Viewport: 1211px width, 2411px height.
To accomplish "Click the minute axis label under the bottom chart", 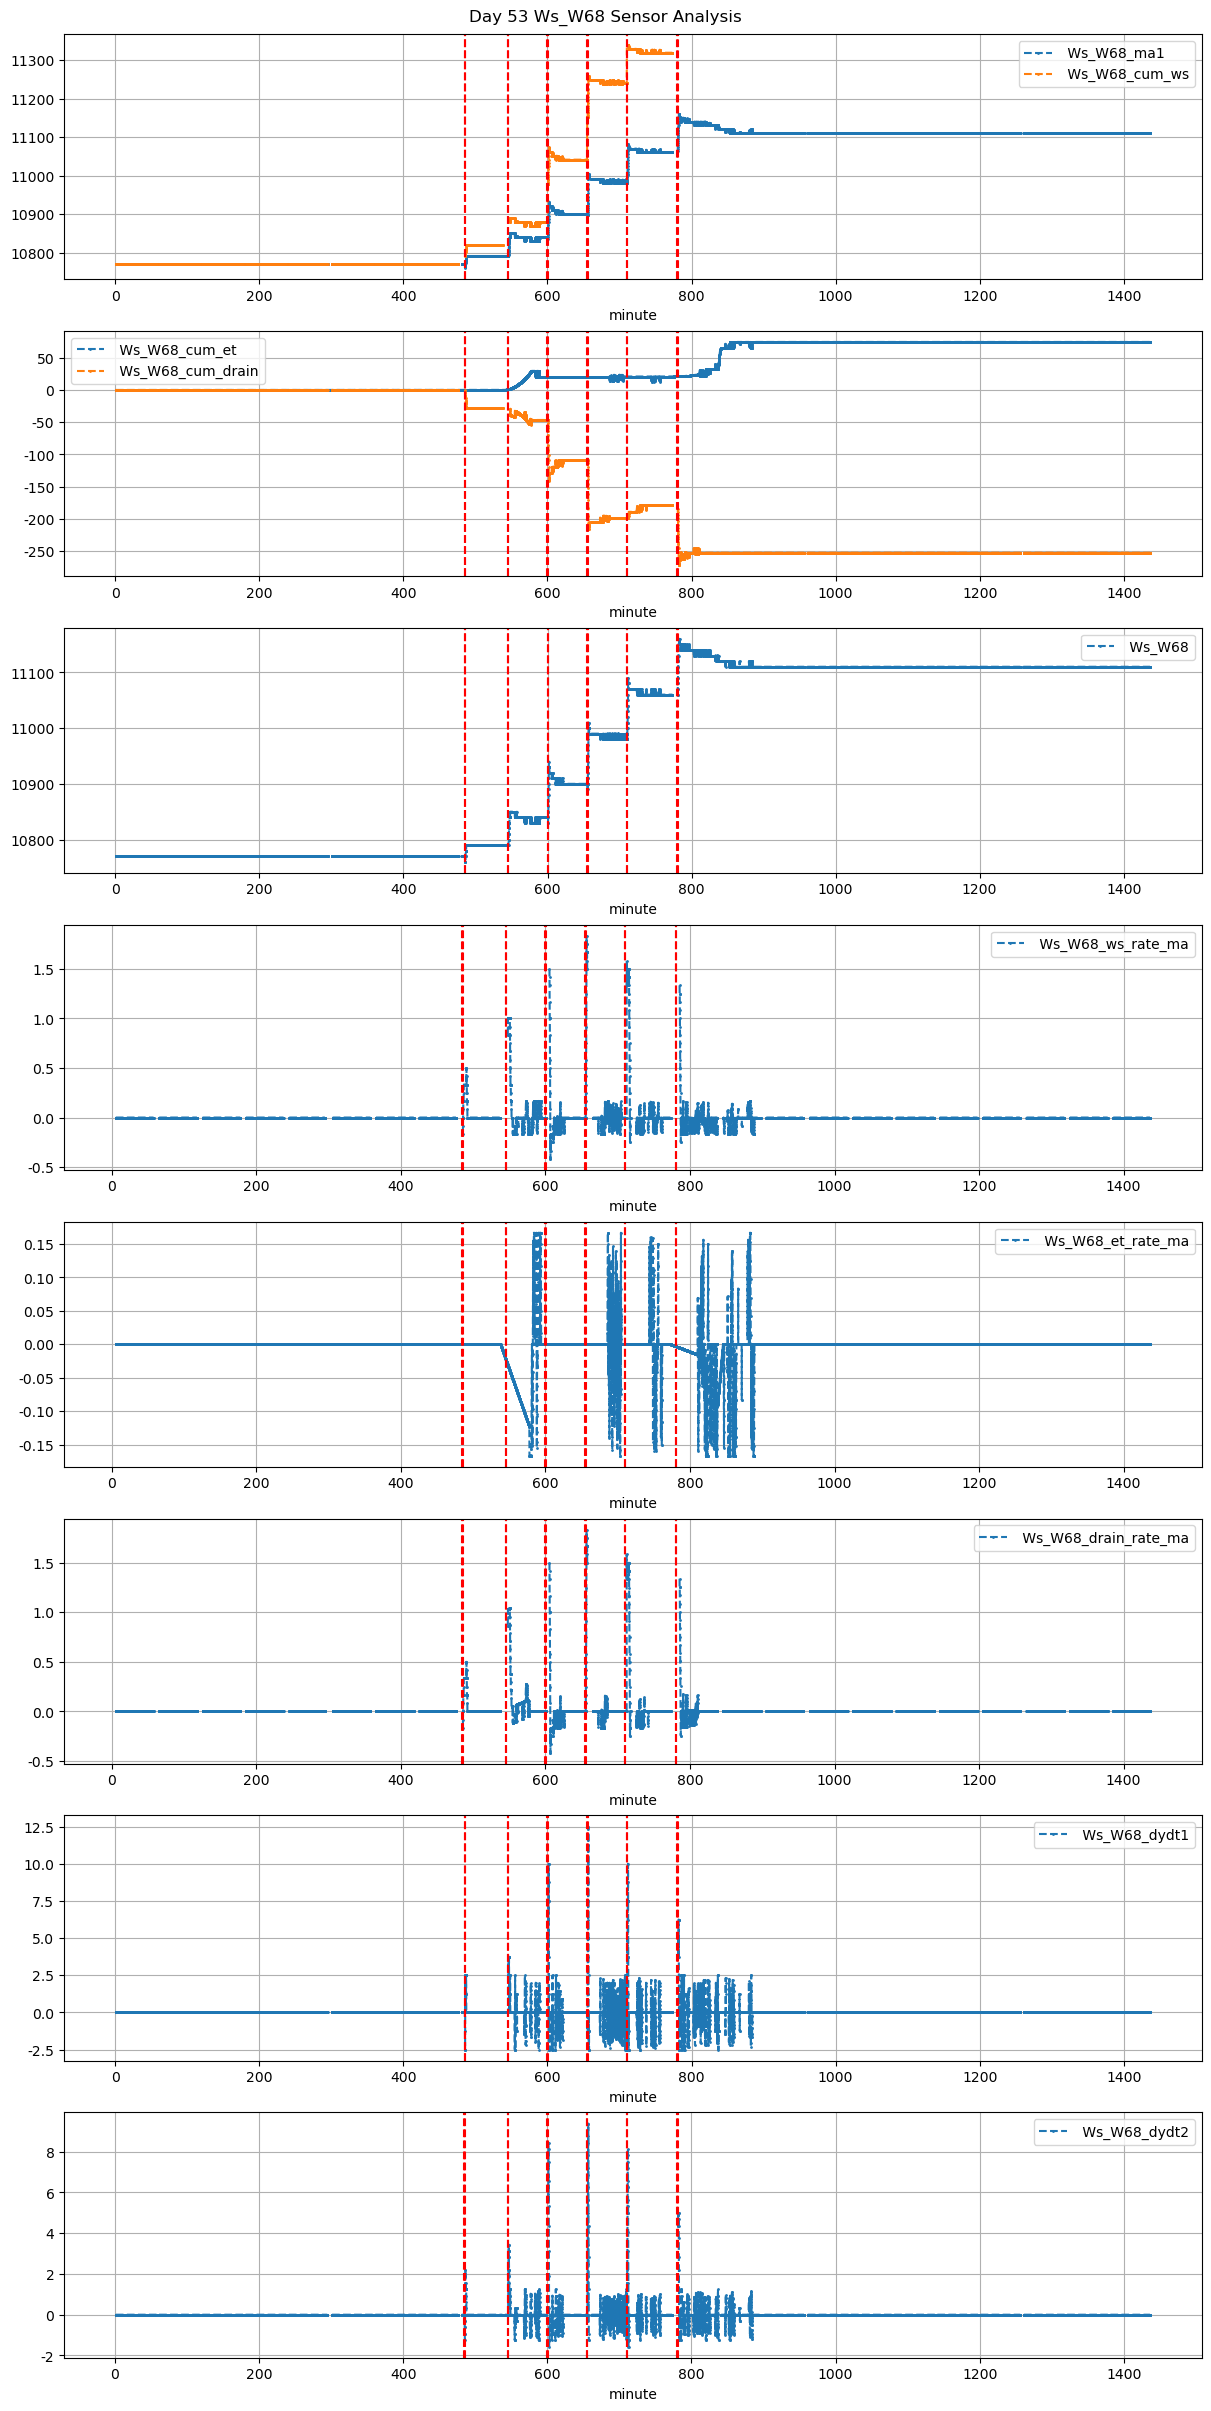I will tap(632, 2394).
